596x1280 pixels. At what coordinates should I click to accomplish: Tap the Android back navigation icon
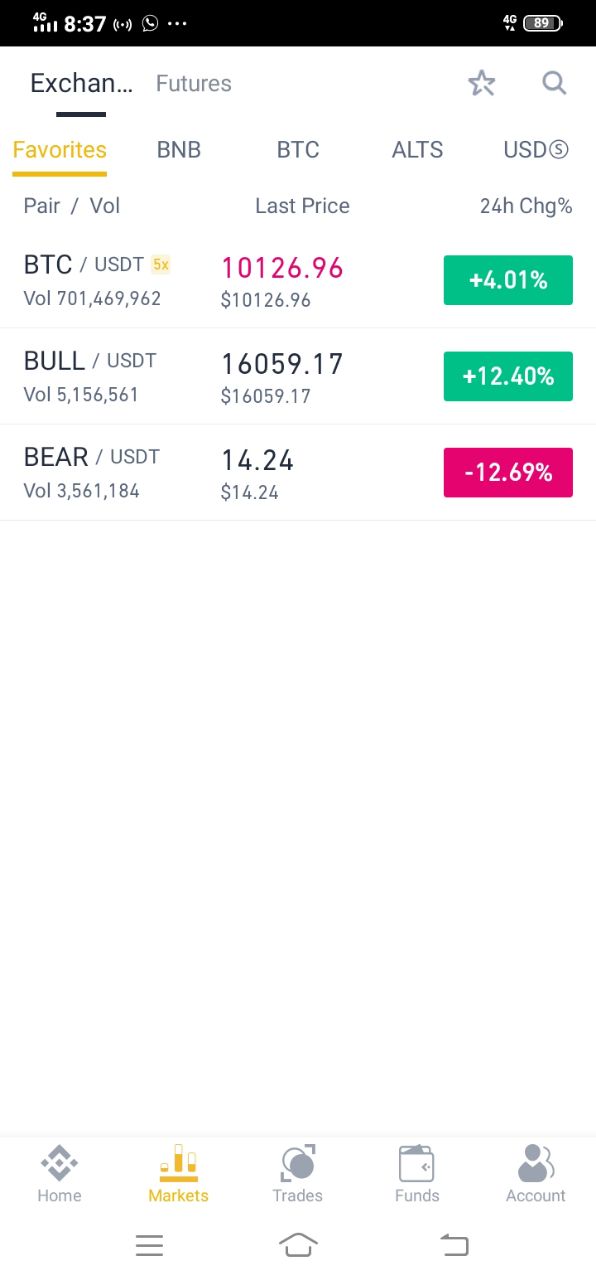[454, 1245]
